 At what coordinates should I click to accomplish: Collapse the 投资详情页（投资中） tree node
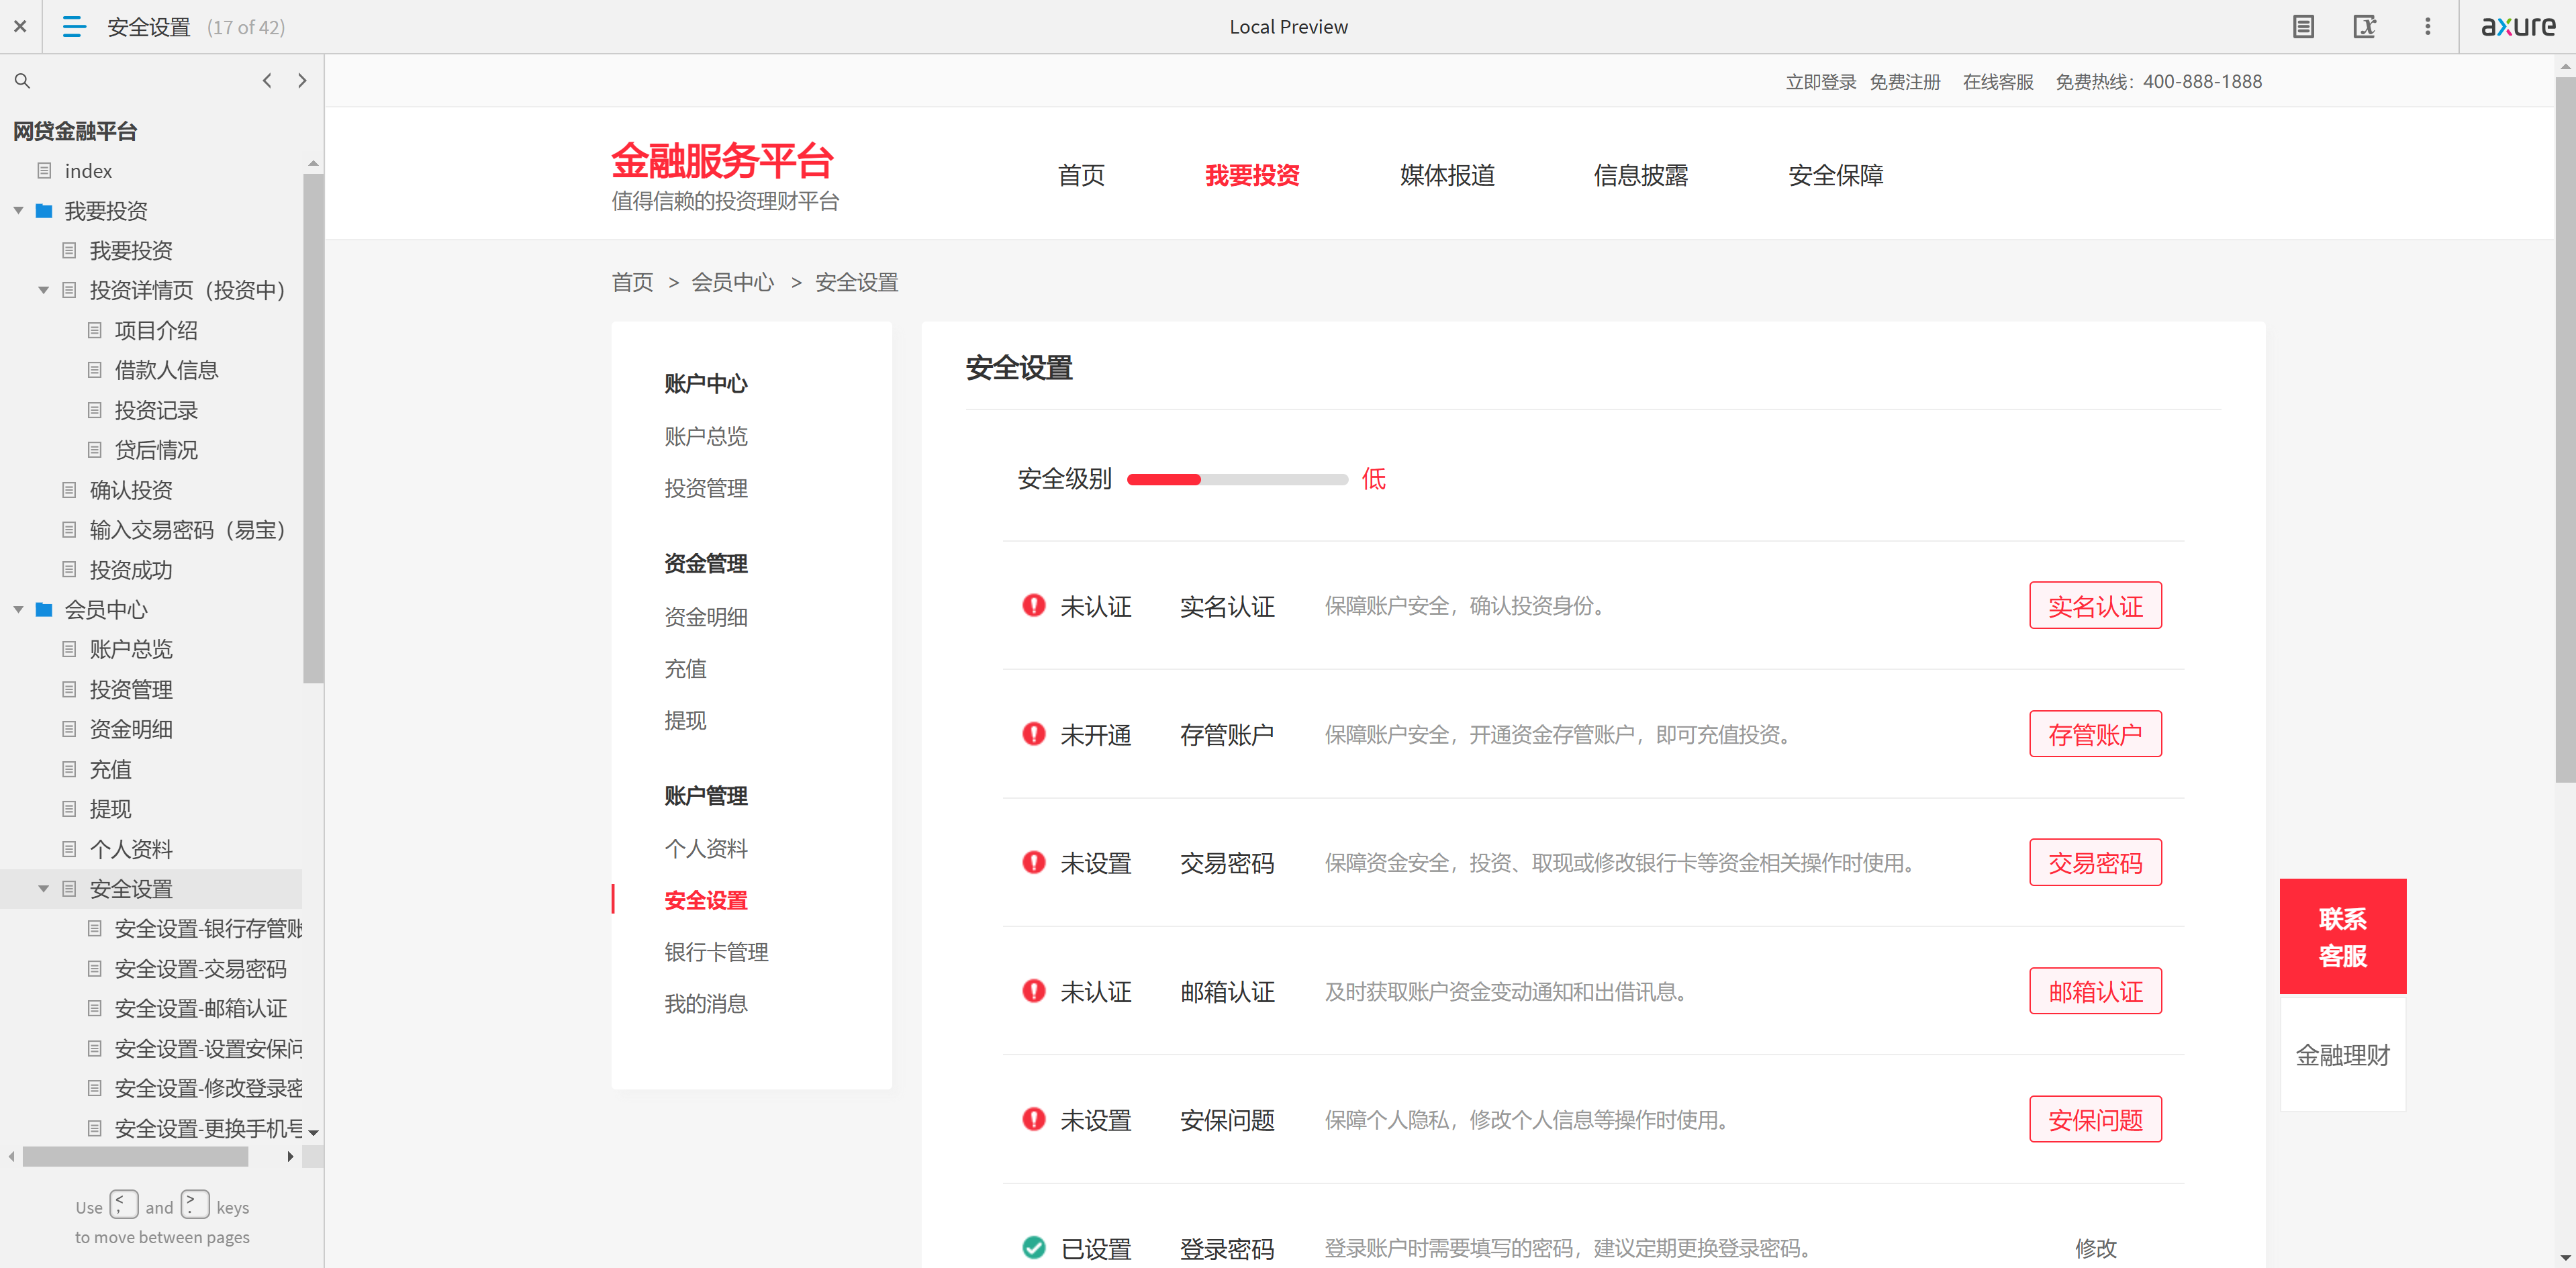[x=43, y=290]
